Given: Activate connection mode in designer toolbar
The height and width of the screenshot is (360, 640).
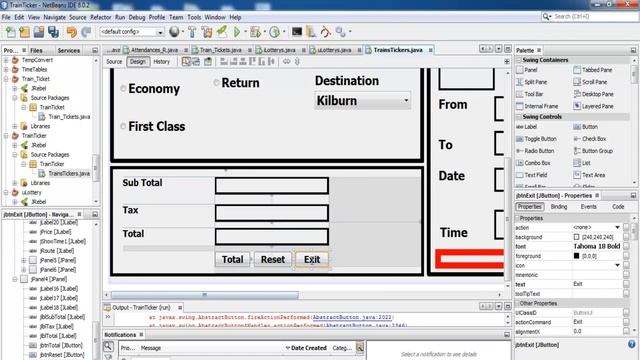Looking at the screenshot, I should 196,62.
